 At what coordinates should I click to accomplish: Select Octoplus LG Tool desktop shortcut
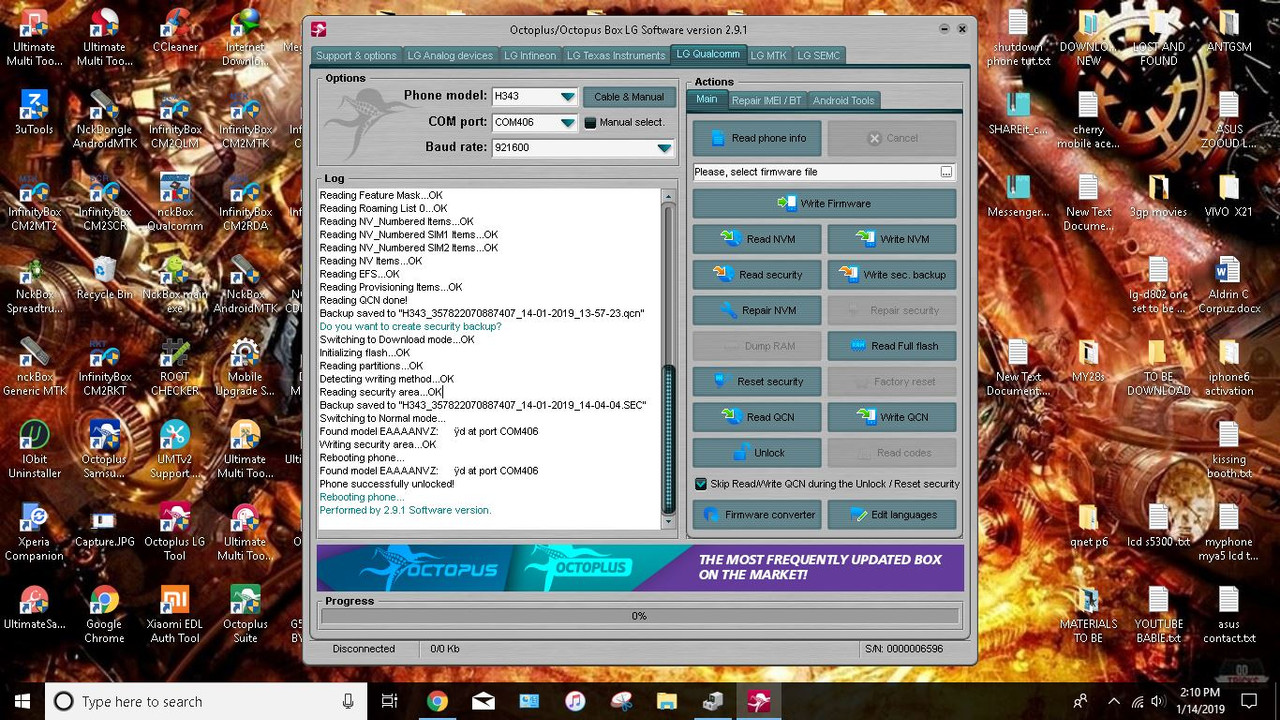[x=175, y=533]
